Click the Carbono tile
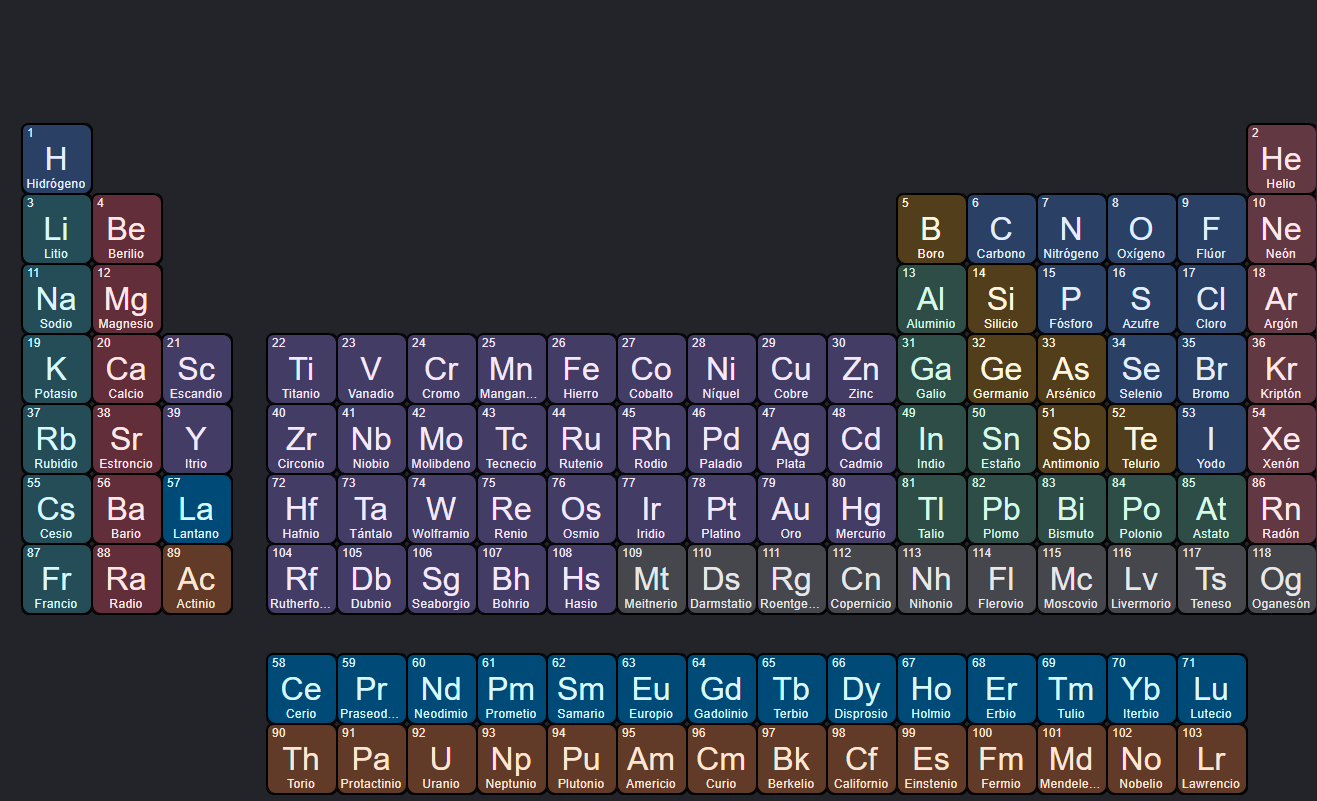 pos(1001,229)
